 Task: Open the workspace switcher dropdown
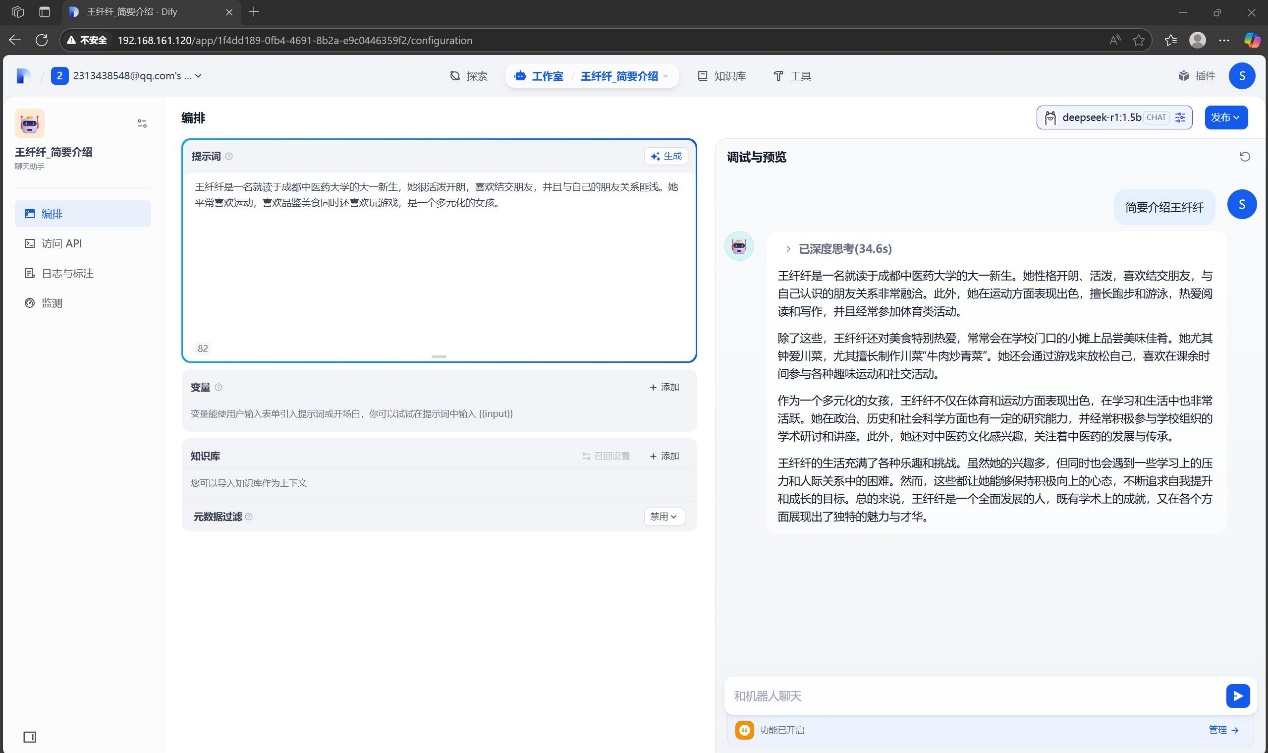point(128,76)
